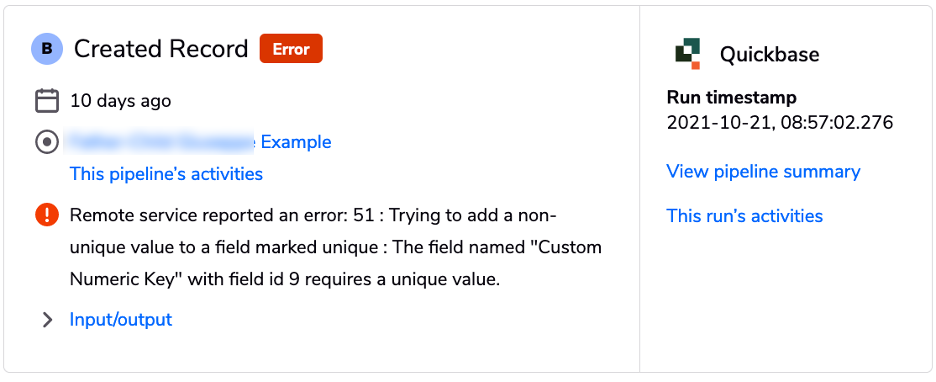Click the 10 days ago date text
Viewport: 936px width, 382px height.
[x=121, y=101]
